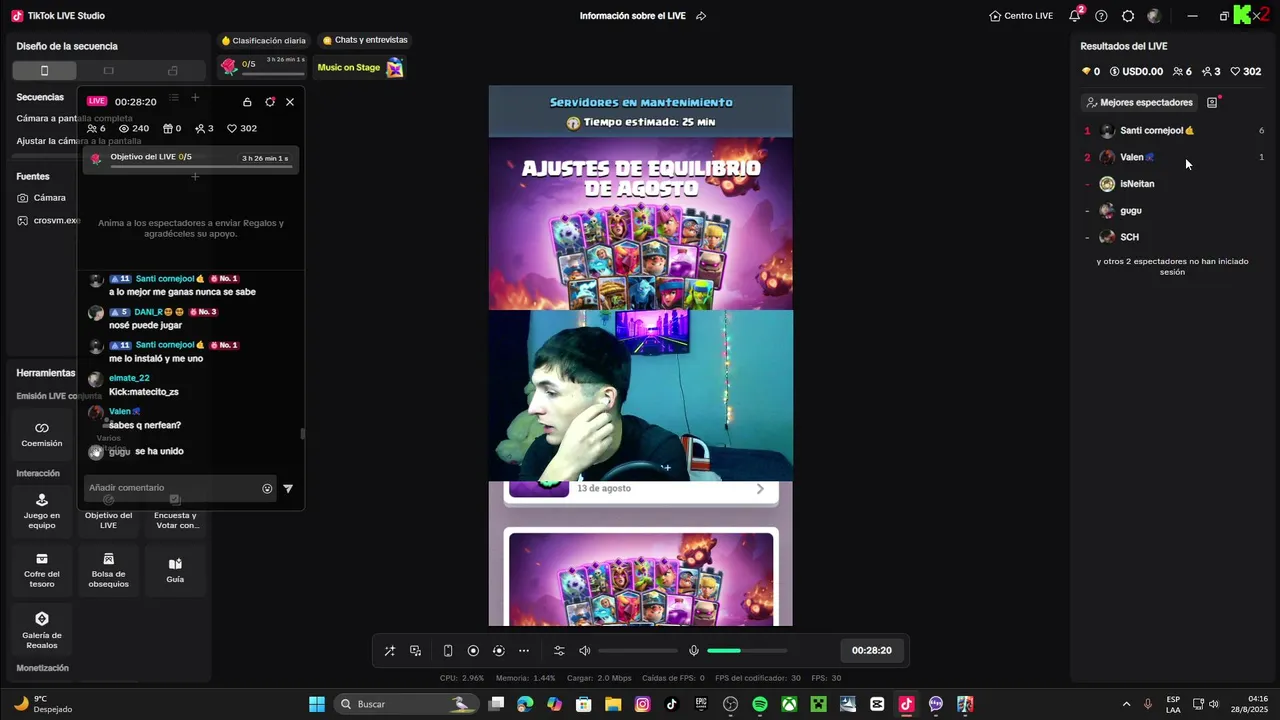Open notifications bell with badge 2
Image resolution: width=1280 pixels, height=720 pixels.
tap(1075, 16)
